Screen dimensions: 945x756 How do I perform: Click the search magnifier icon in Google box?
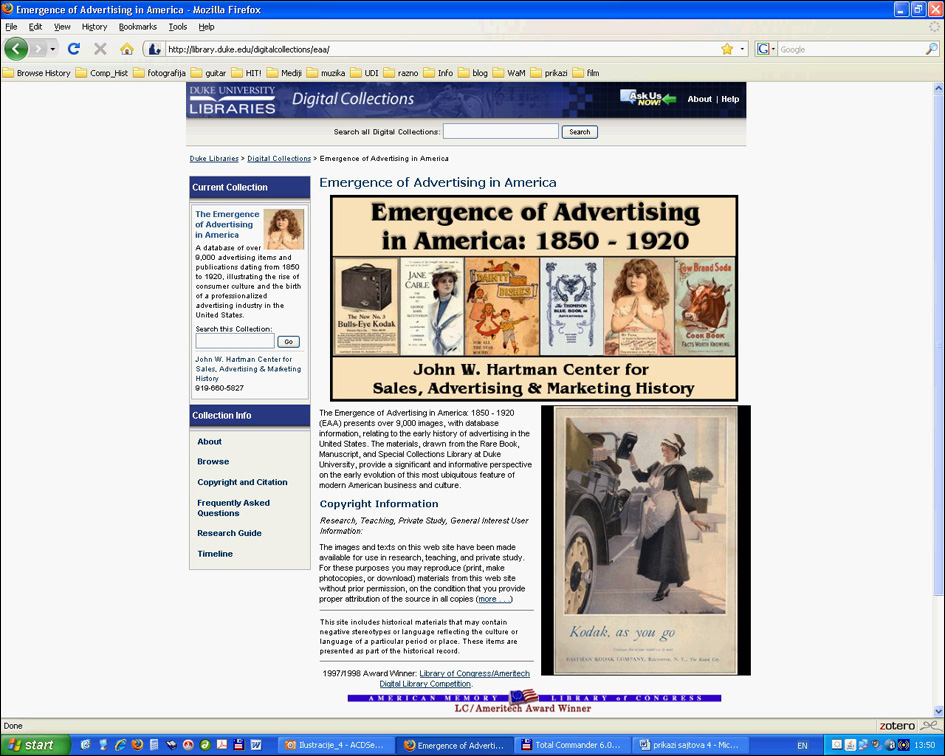[931, 49]
